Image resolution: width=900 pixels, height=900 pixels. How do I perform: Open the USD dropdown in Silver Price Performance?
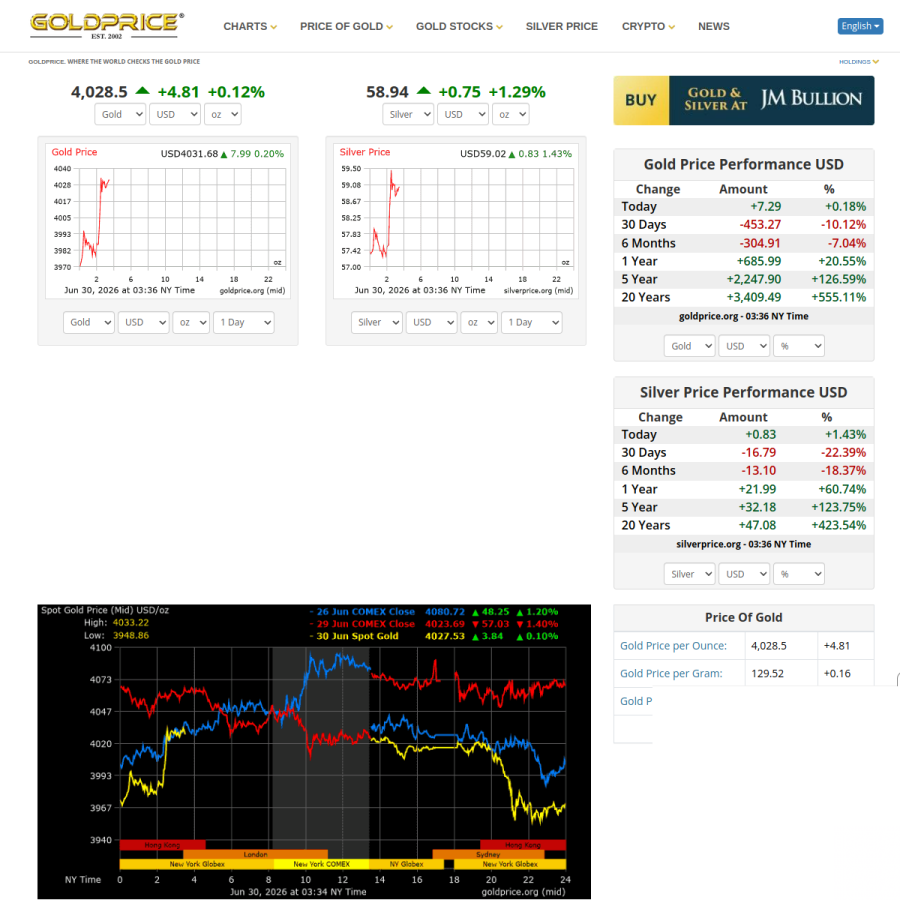click(x=744, y=574)
